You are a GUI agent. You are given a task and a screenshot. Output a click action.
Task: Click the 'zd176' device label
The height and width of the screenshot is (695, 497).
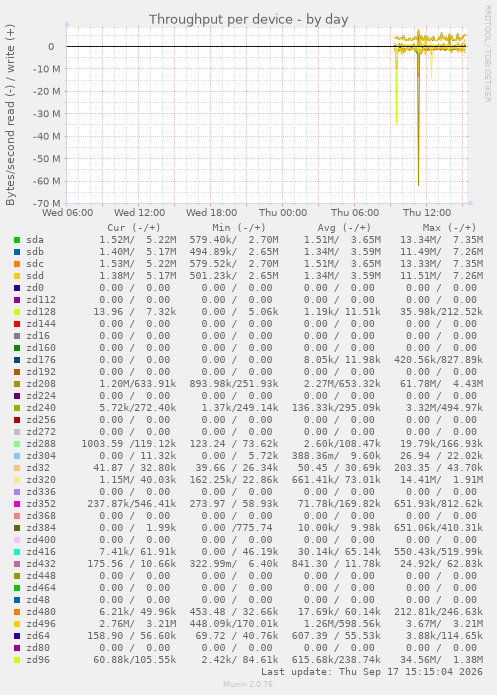pyautogui.click(x=41, y=359)
